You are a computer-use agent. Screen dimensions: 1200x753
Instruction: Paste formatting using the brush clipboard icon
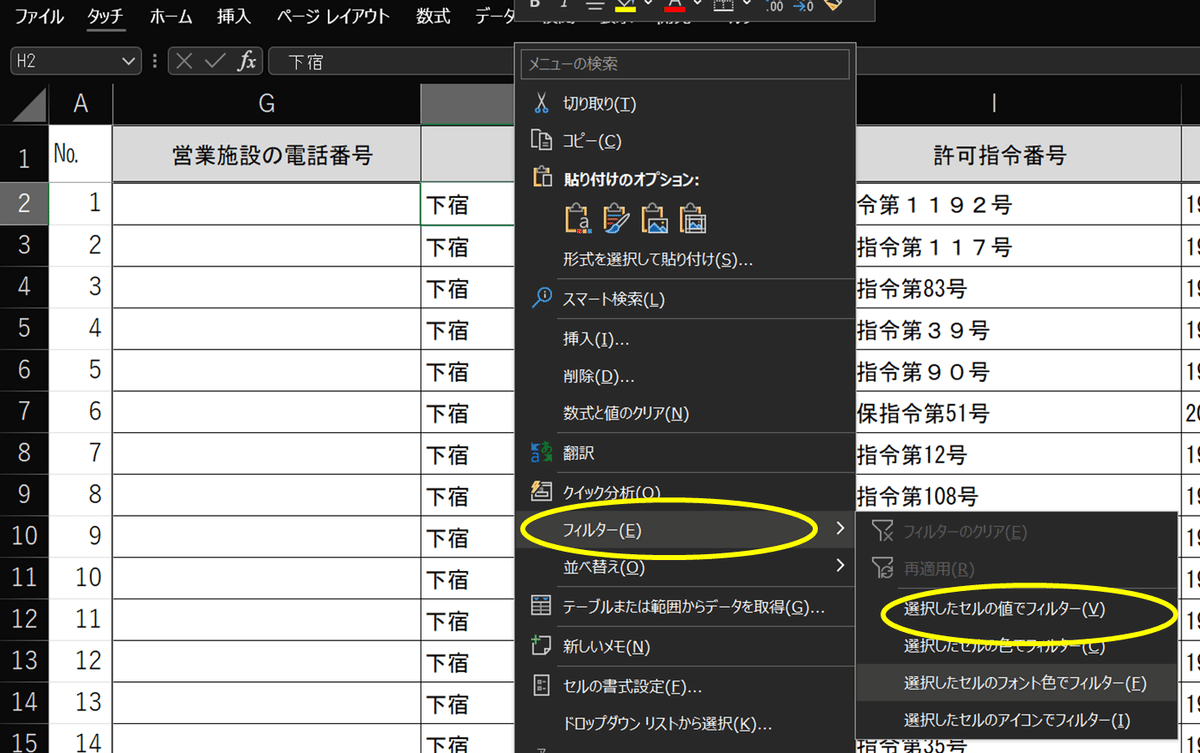617,218
